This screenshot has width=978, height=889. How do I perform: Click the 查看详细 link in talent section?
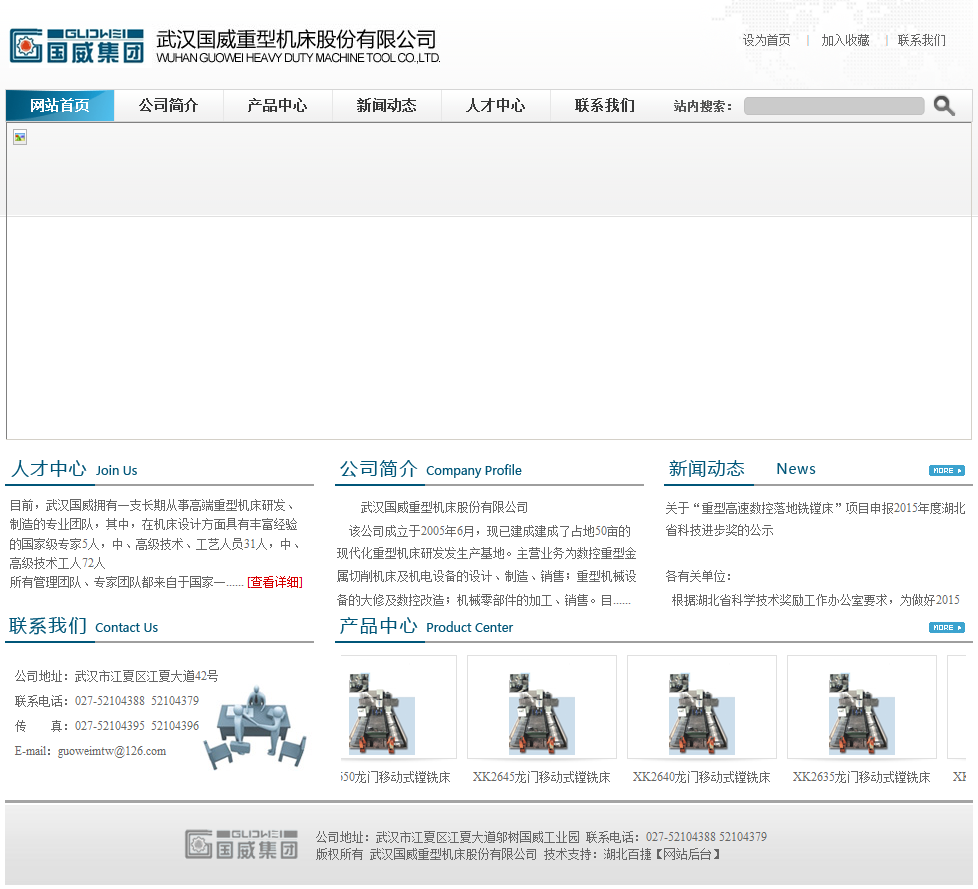[x=274, y=582]
